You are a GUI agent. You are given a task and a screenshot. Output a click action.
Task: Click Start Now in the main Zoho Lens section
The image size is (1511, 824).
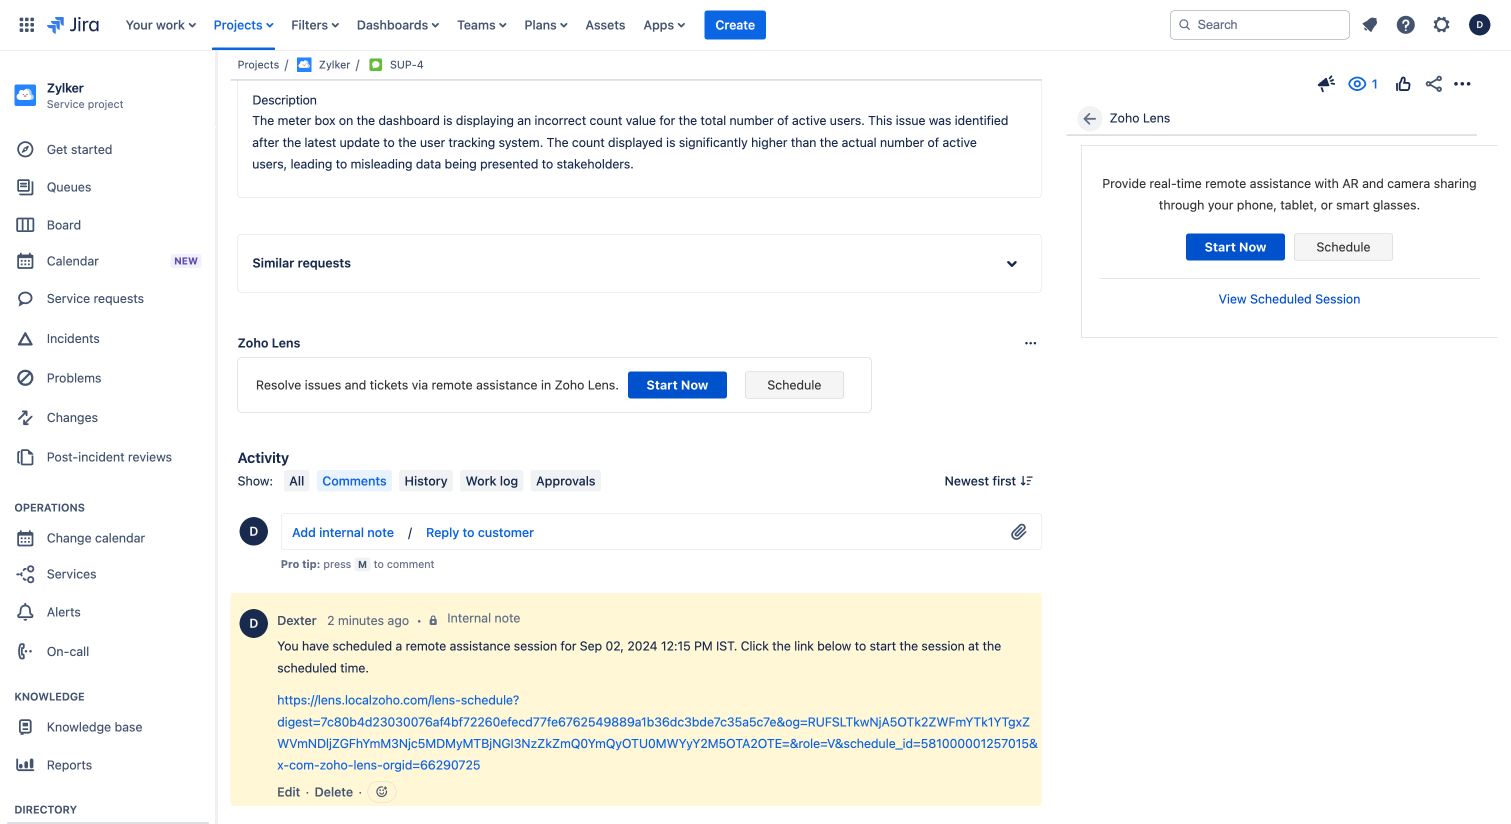pos(677,385)
